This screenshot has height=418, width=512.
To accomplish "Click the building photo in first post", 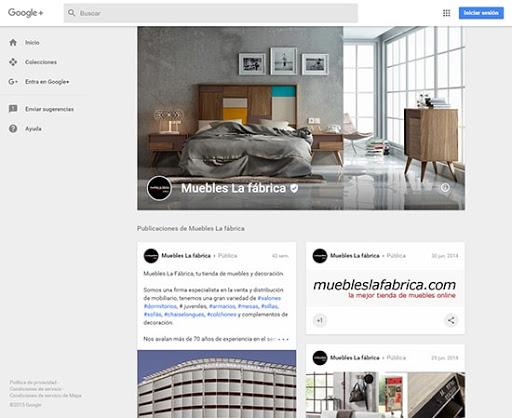I will [217, 384].
